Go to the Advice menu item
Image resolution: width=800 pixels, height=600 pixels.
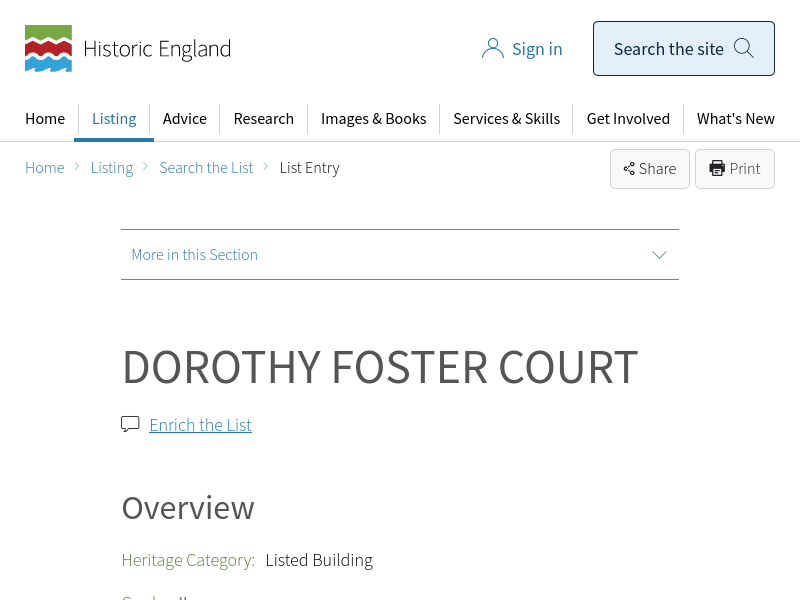click(185, 118)
